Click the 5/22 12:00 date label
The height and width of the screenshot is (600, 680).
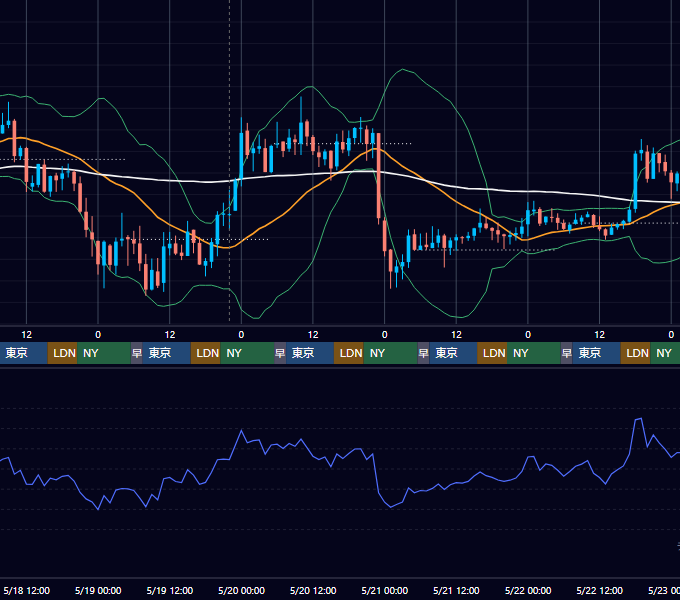599,590
